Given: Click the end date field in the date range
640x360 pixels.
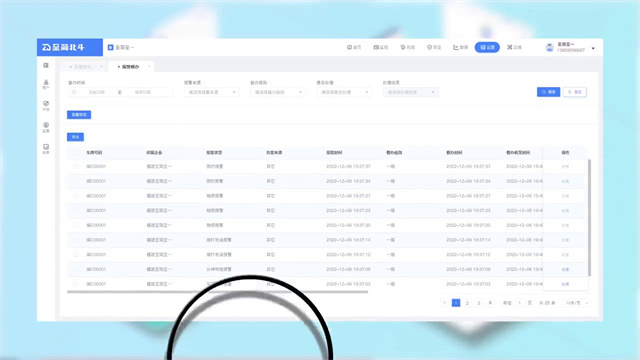Looking at the screenshot, I should (x=143, y=92).
